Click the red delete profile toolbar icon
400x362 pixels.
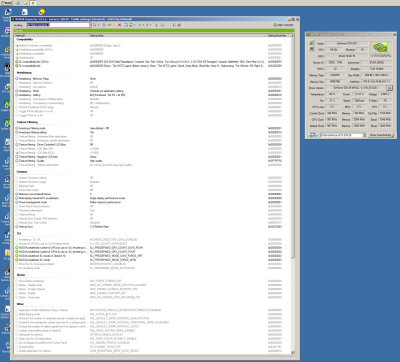tap(119, 25)
